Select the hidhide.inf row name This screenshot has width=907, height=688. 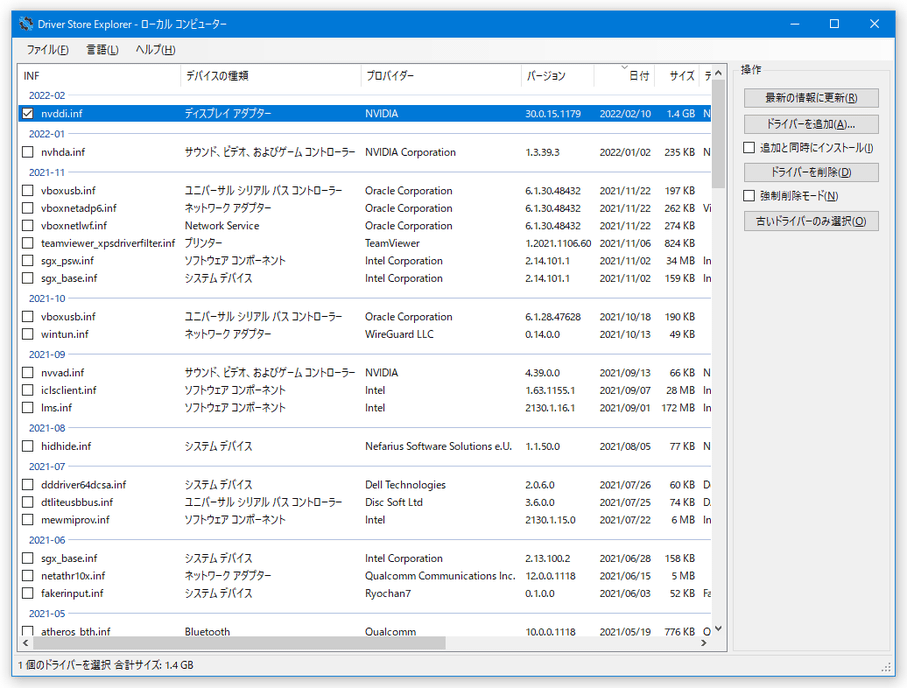click(66, 446)
